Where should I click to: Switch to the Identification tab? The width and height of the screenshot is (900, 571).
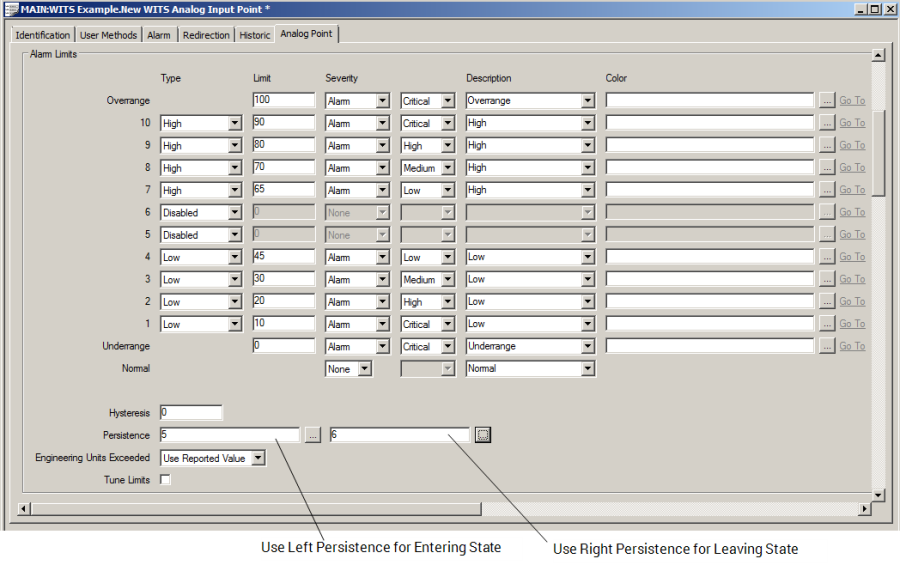(x=43, y=35)
